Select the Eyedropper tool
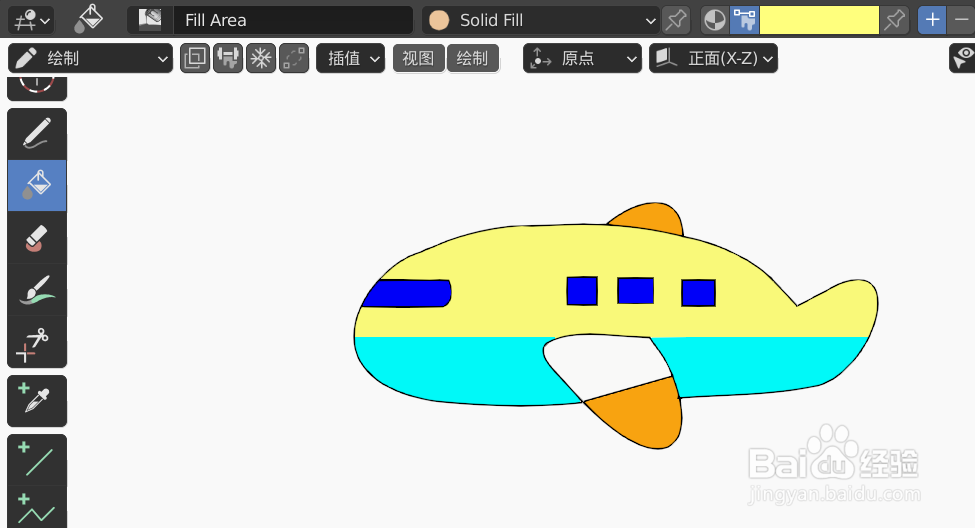Screen dimensions: 975x528 coord(37,401)
